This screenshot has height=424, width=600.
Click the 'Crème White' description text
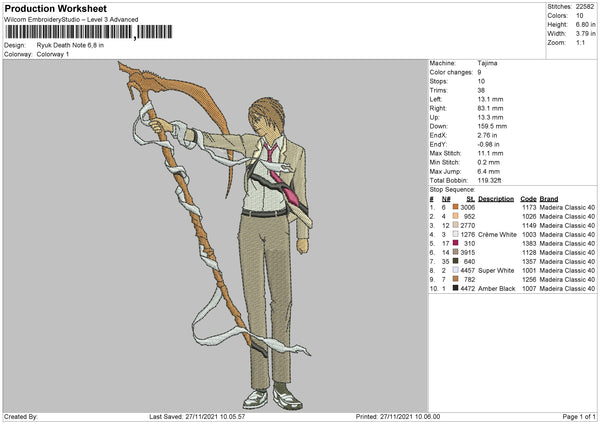497,234
